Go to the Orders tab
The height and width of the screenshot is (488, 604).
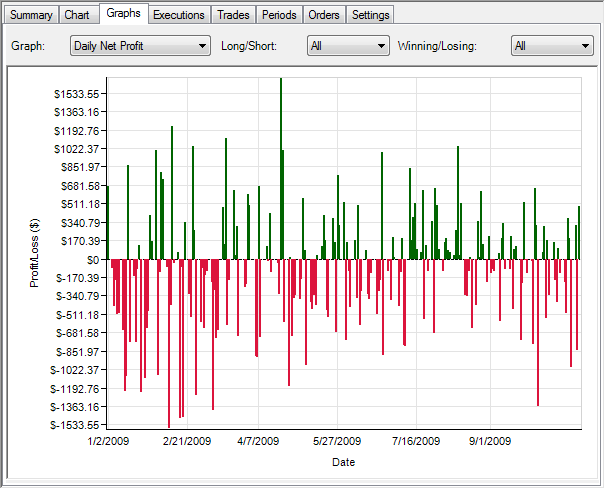(x=324, y=15)
